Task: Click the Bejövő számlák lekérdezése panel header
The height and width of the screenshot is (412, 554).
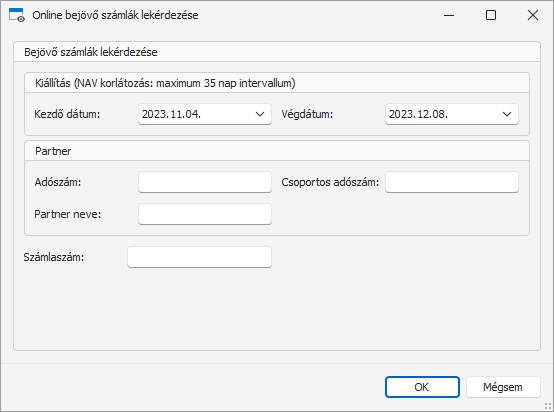Action: point(91,52)
